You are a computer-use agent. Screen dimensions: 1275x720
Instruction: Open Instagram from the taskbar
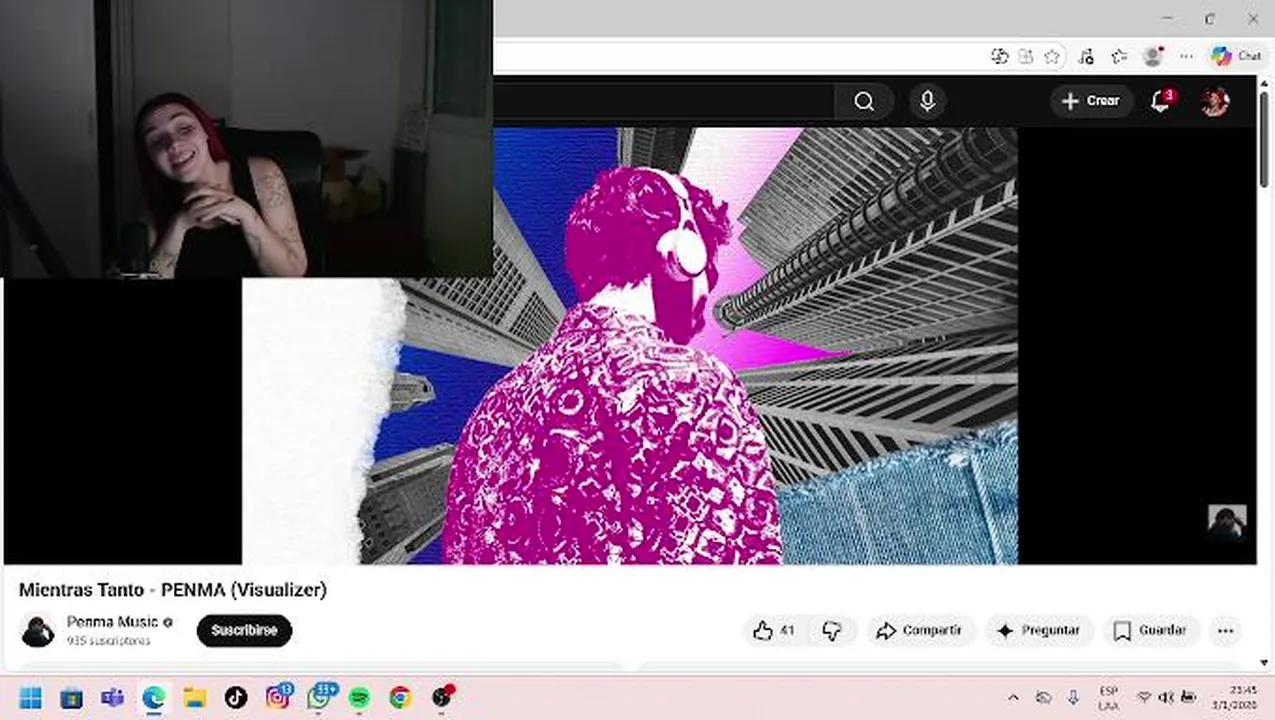click(x=277, y=697)
